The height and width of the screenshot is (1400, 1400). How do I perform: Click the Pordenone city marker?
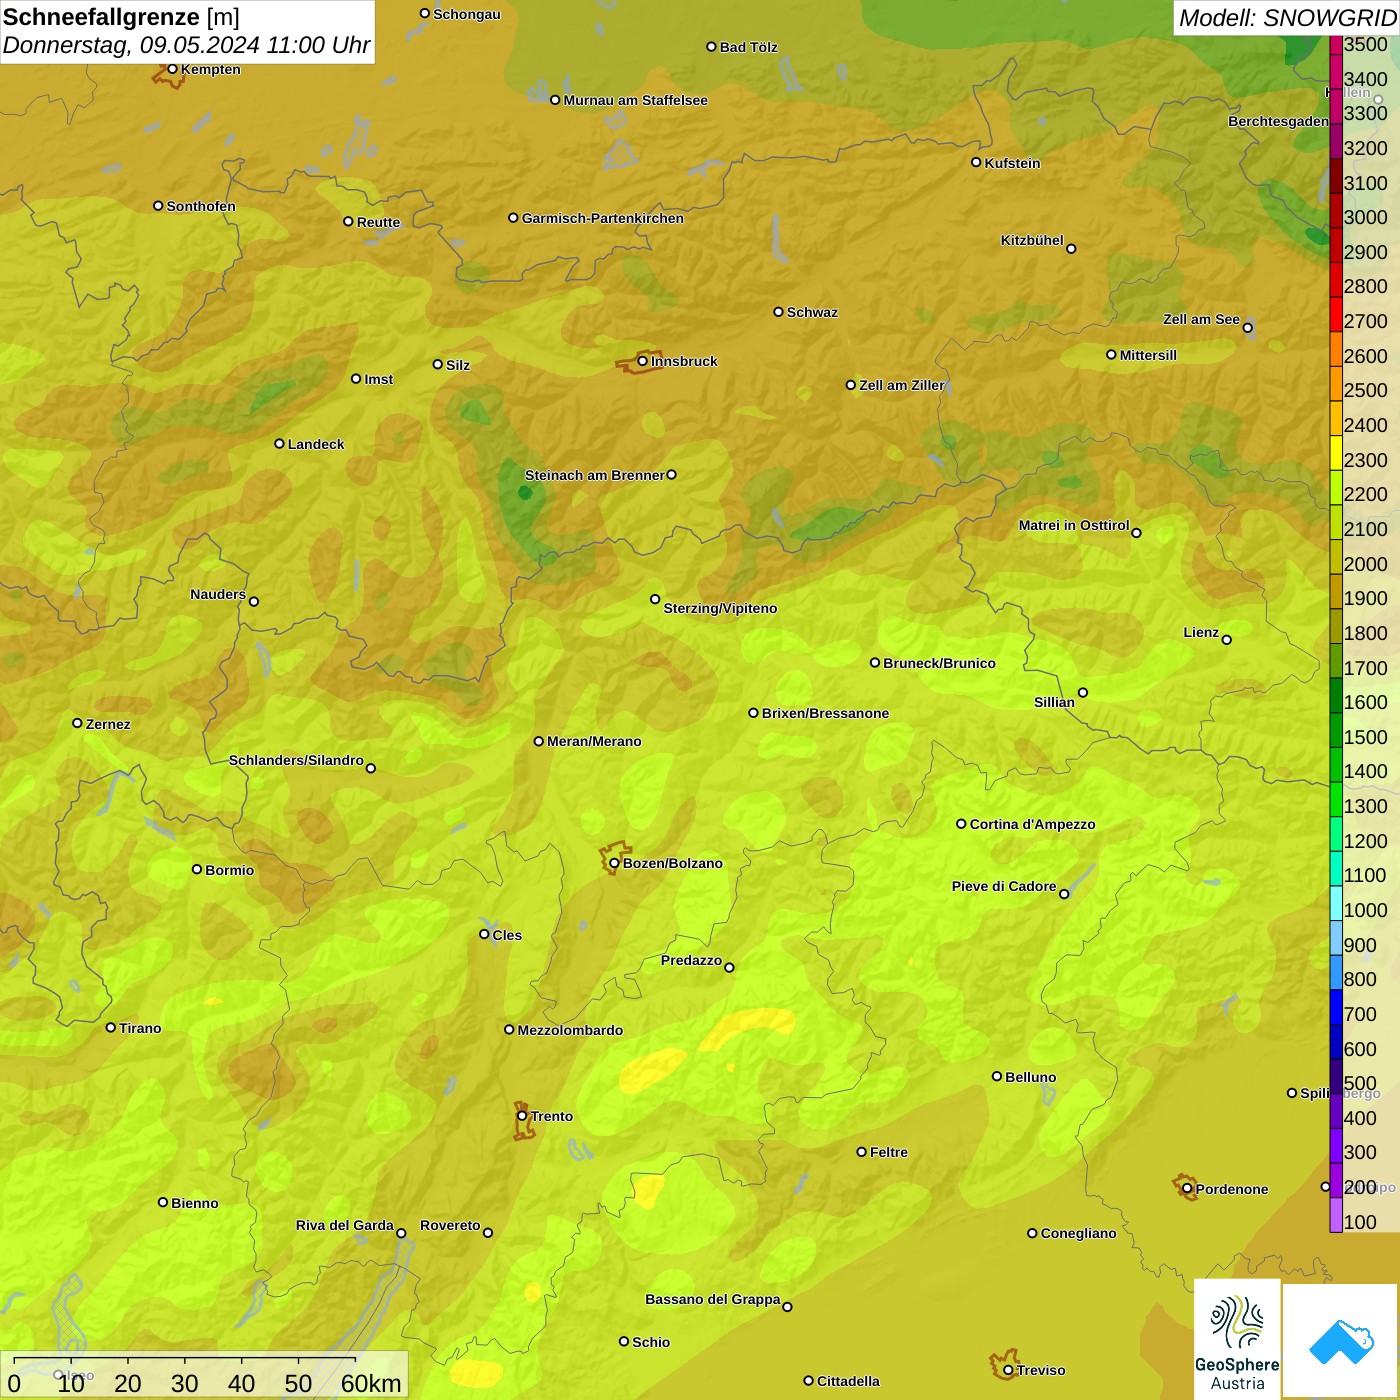coord(1187,1189)
